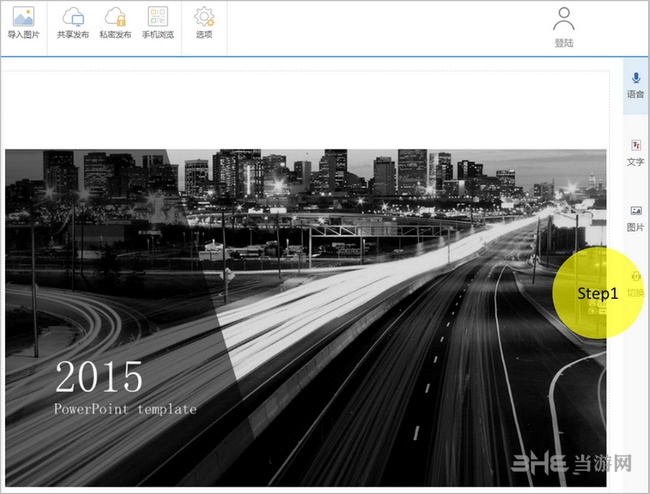
Task: Open 共享发布 share publish
Action: coord(73,23)
